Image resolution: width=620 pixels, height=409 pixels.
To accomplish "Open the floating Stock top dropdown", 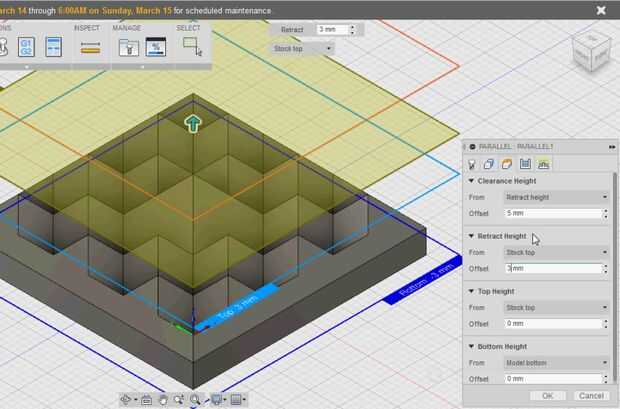I will tap(302, 48).
